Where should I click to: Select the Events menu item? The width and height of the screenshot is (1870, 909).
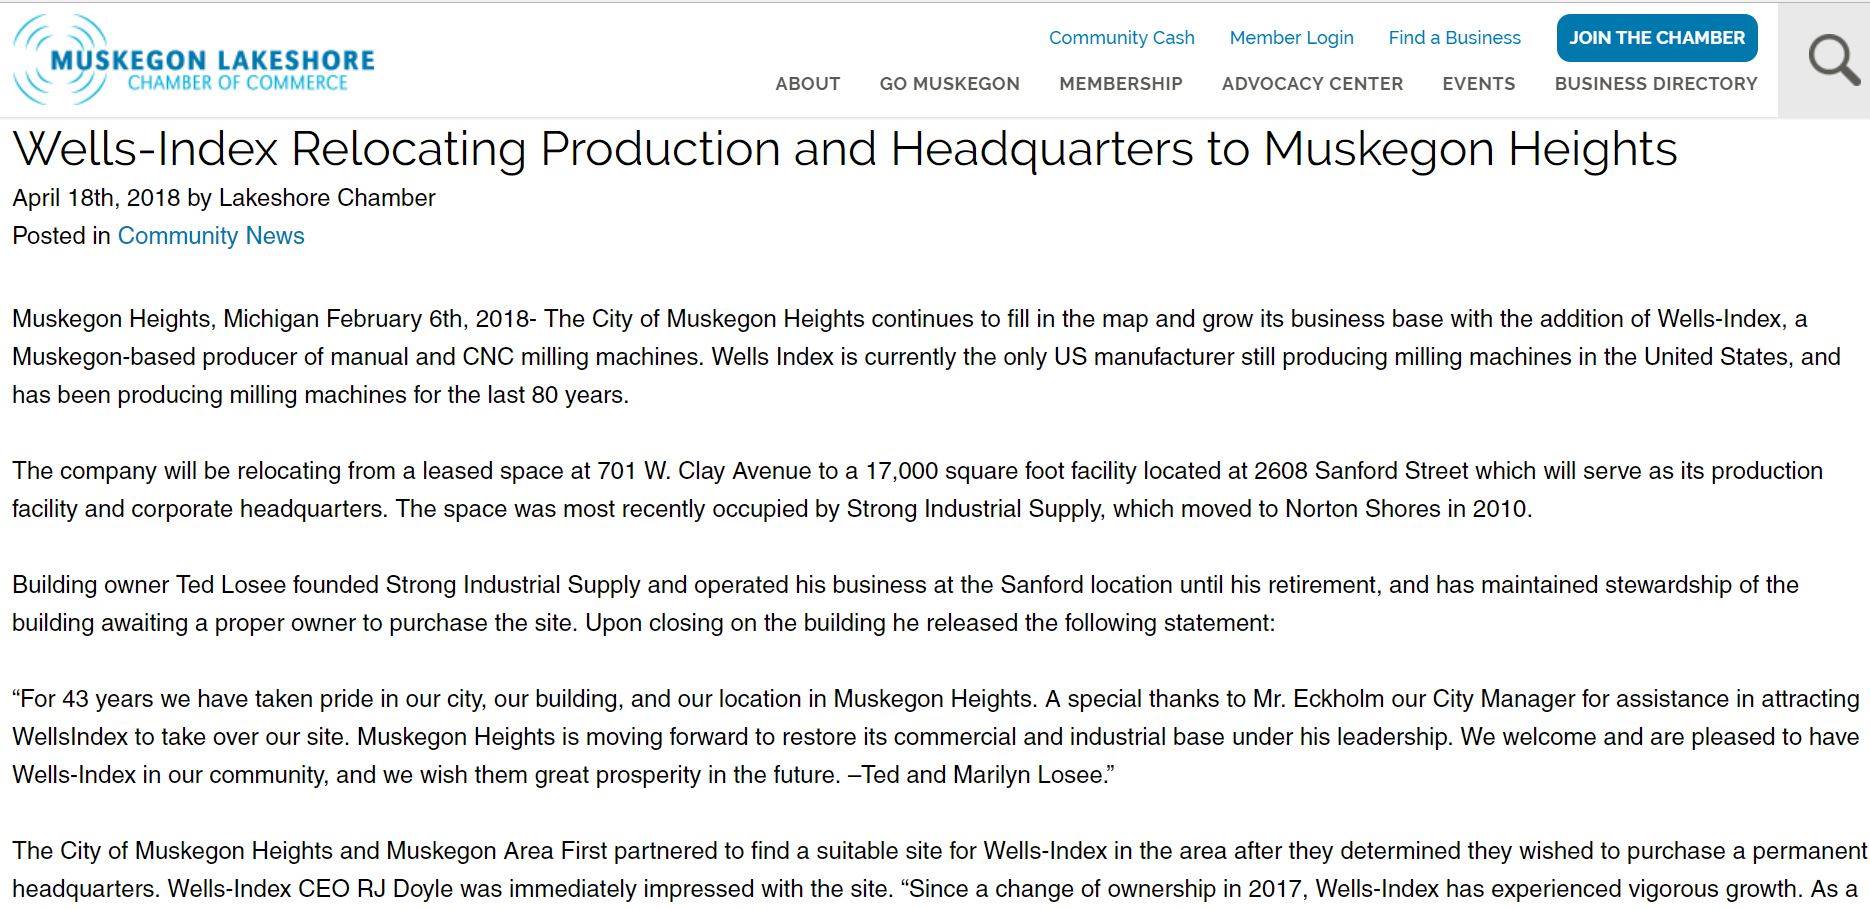coord(1478,84)
